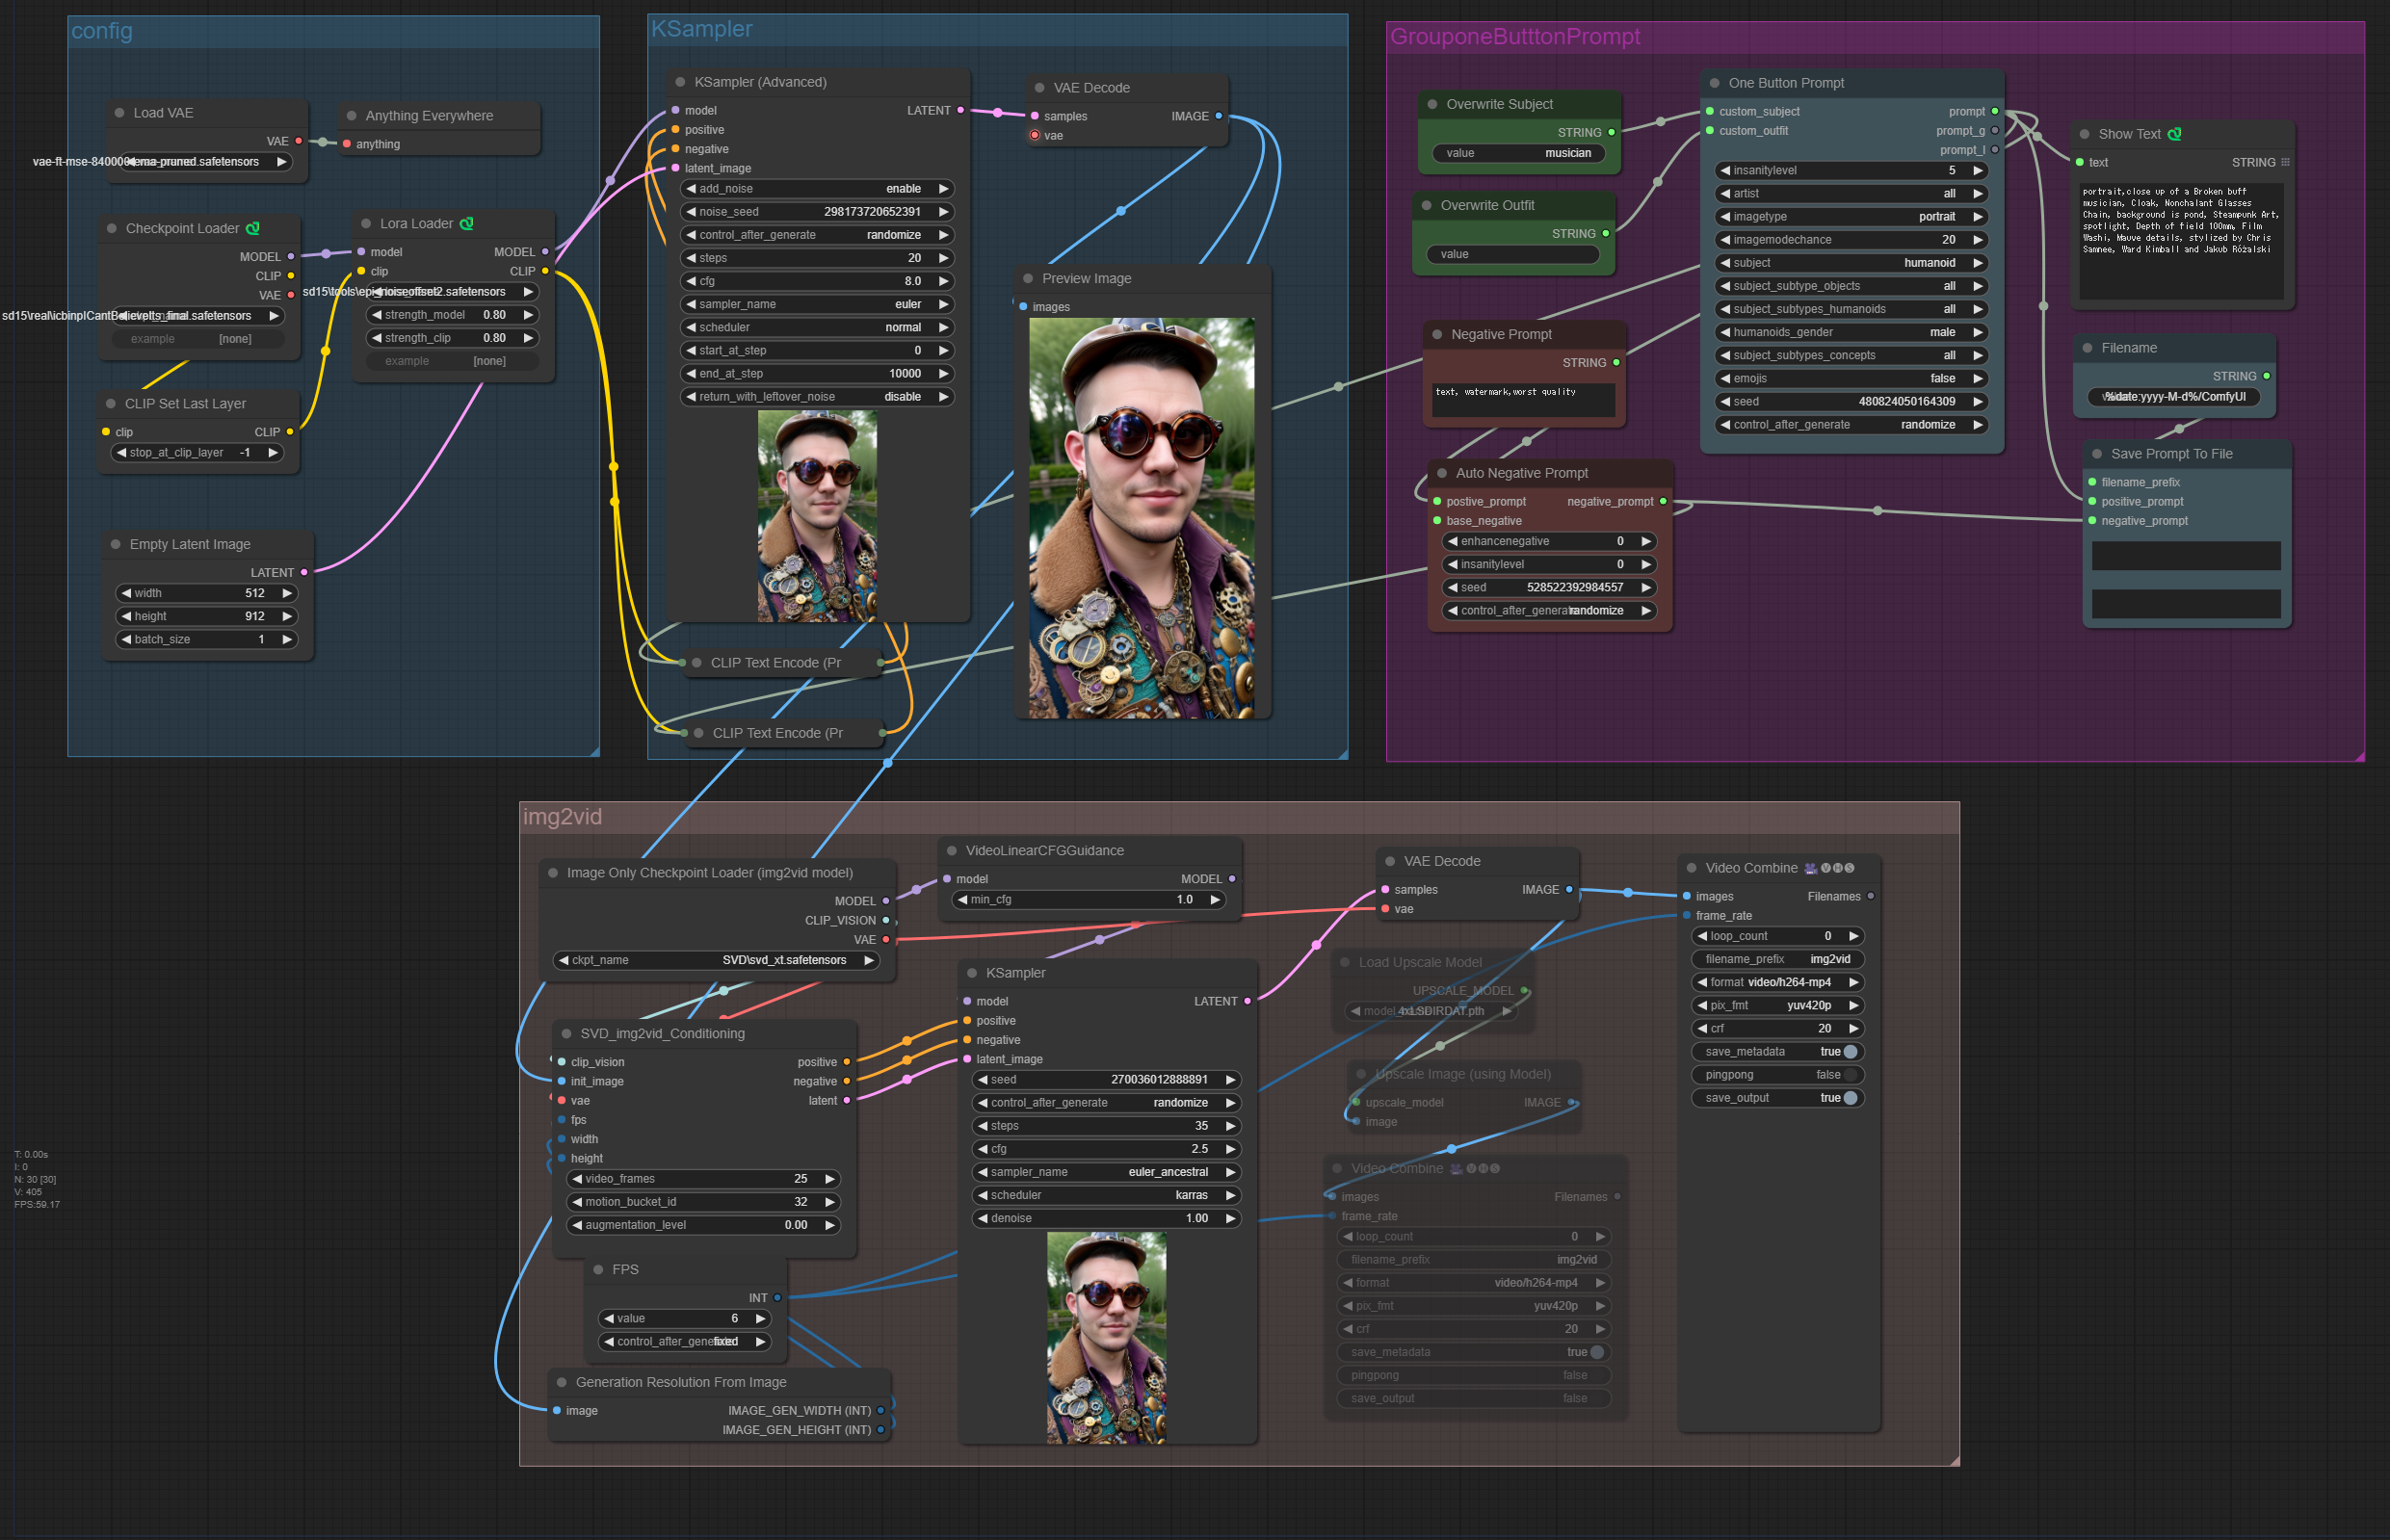The width and height of the screenshot is (2390, 1540).
Task: Click the vae input socket on upper VAE Decode
Action: tap(1035, 135)
